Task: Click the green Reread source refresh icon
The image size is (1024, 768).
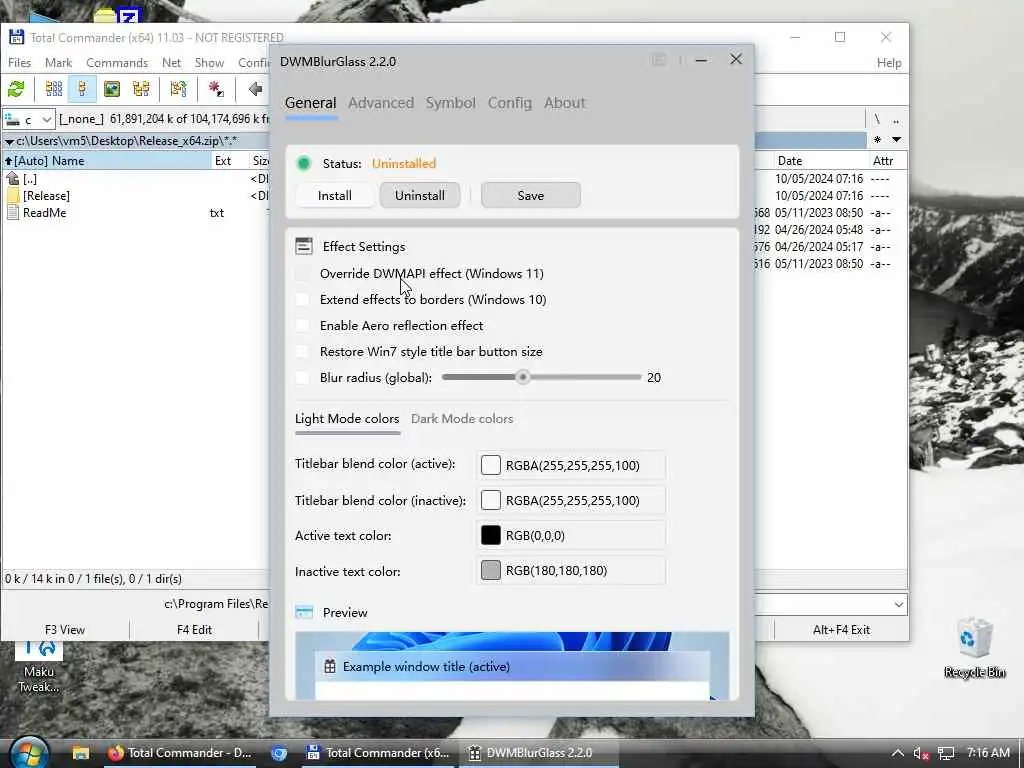Action: pyautogui.click(x=16, y=89)
